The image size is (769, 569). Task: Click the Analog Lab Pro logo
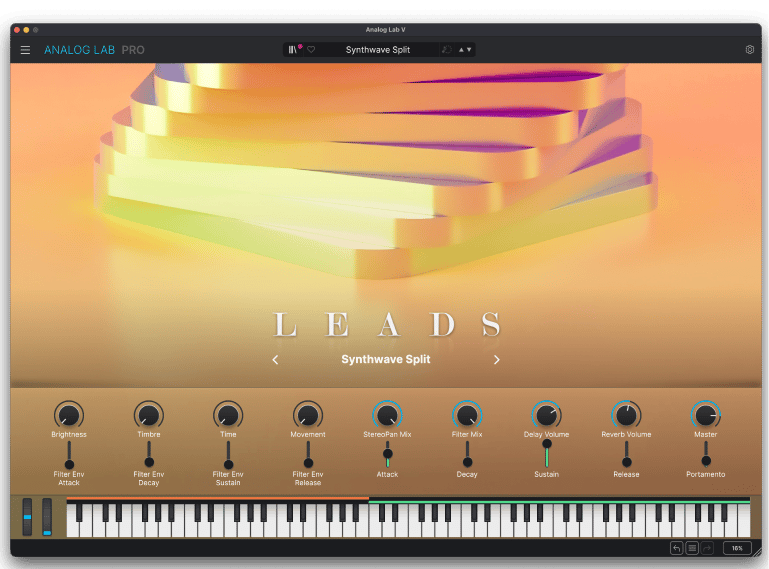(94, 50)
